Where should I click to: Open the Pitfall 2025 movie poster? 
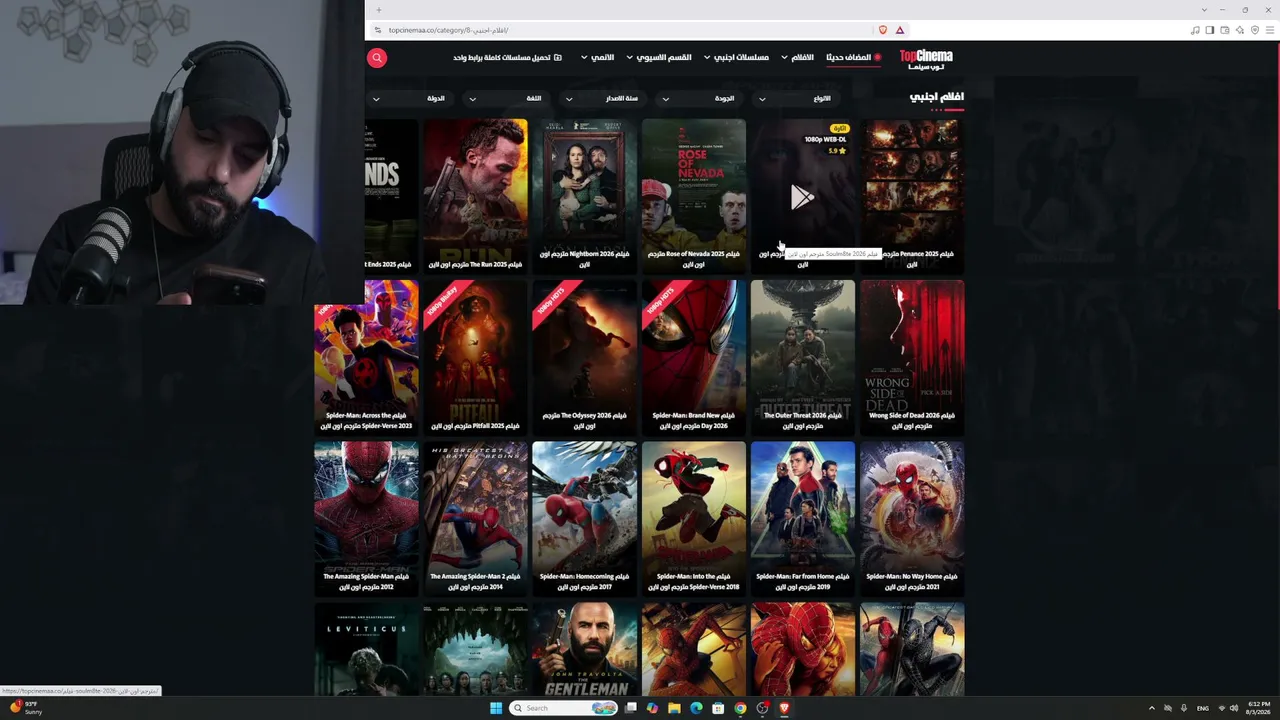point(475,357)
